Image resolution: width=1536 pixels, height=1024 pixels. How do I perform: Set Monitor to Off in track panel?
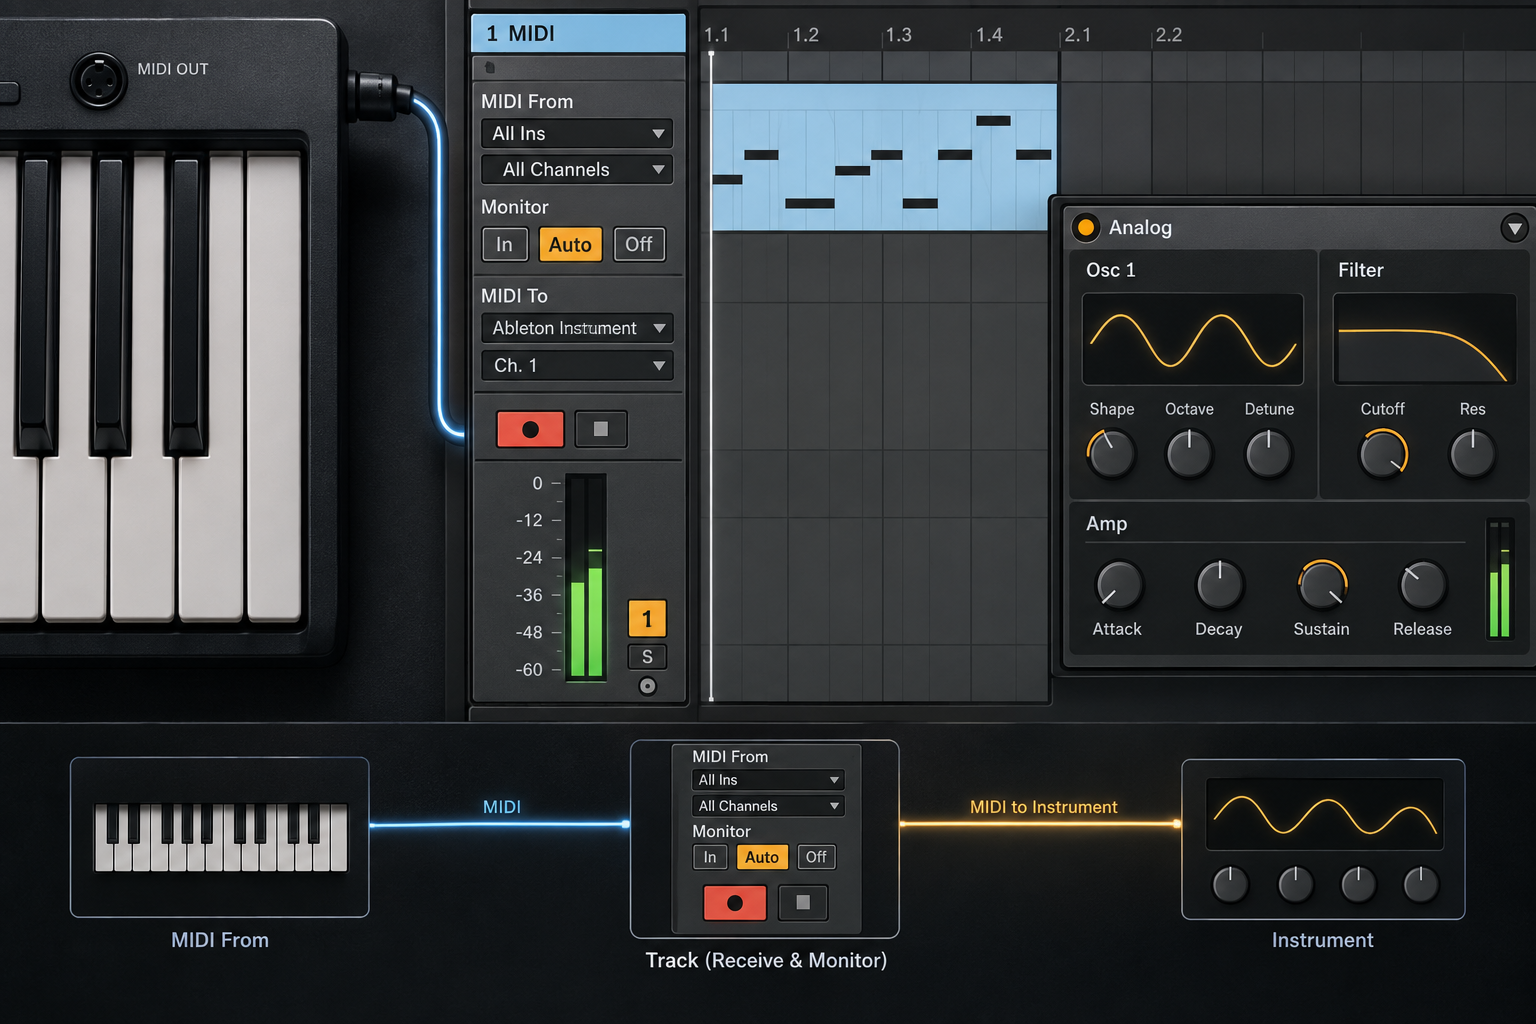point(639,244)
